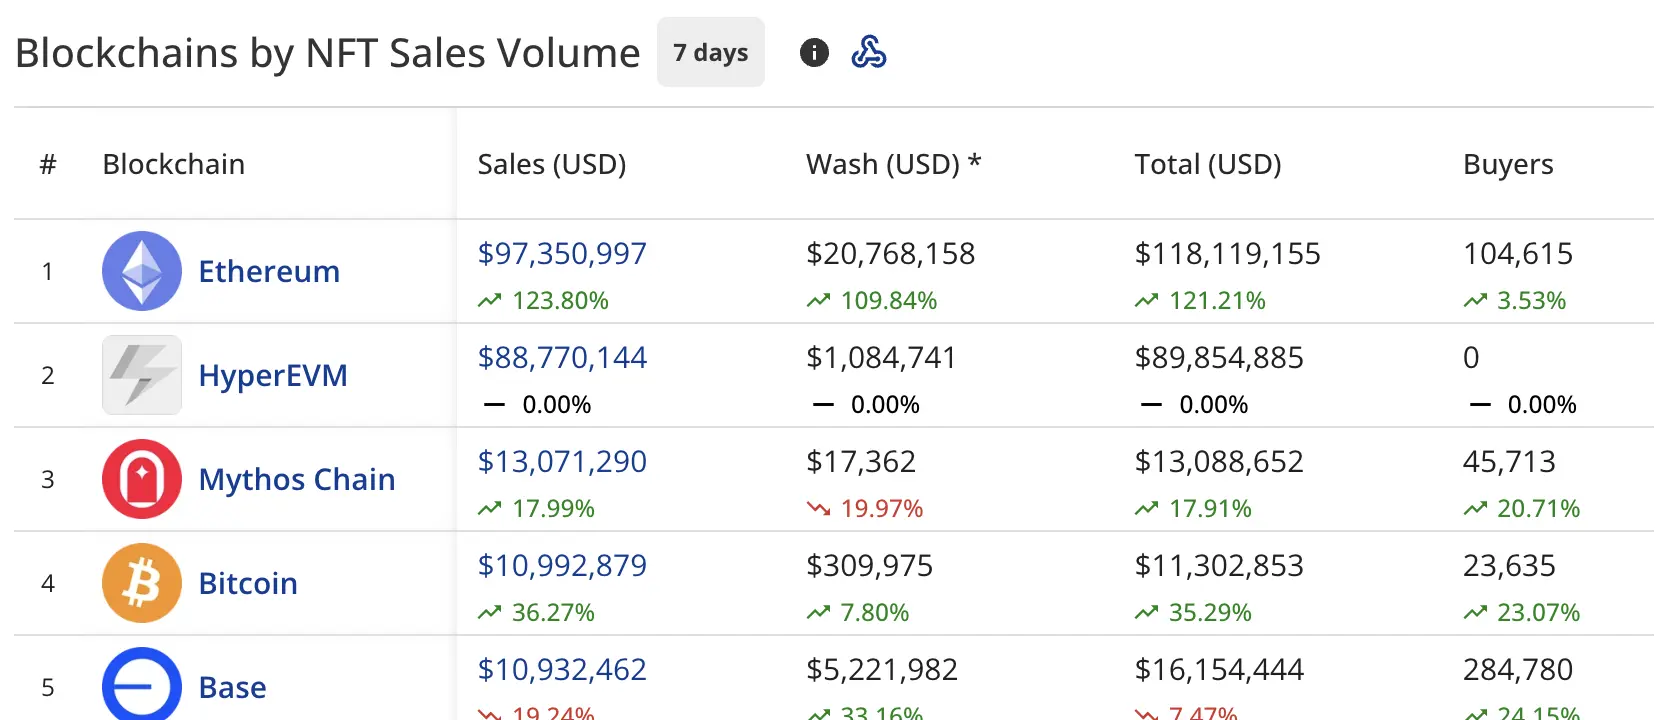Sort by Wash (USD) column header

[x=893, y=164]
